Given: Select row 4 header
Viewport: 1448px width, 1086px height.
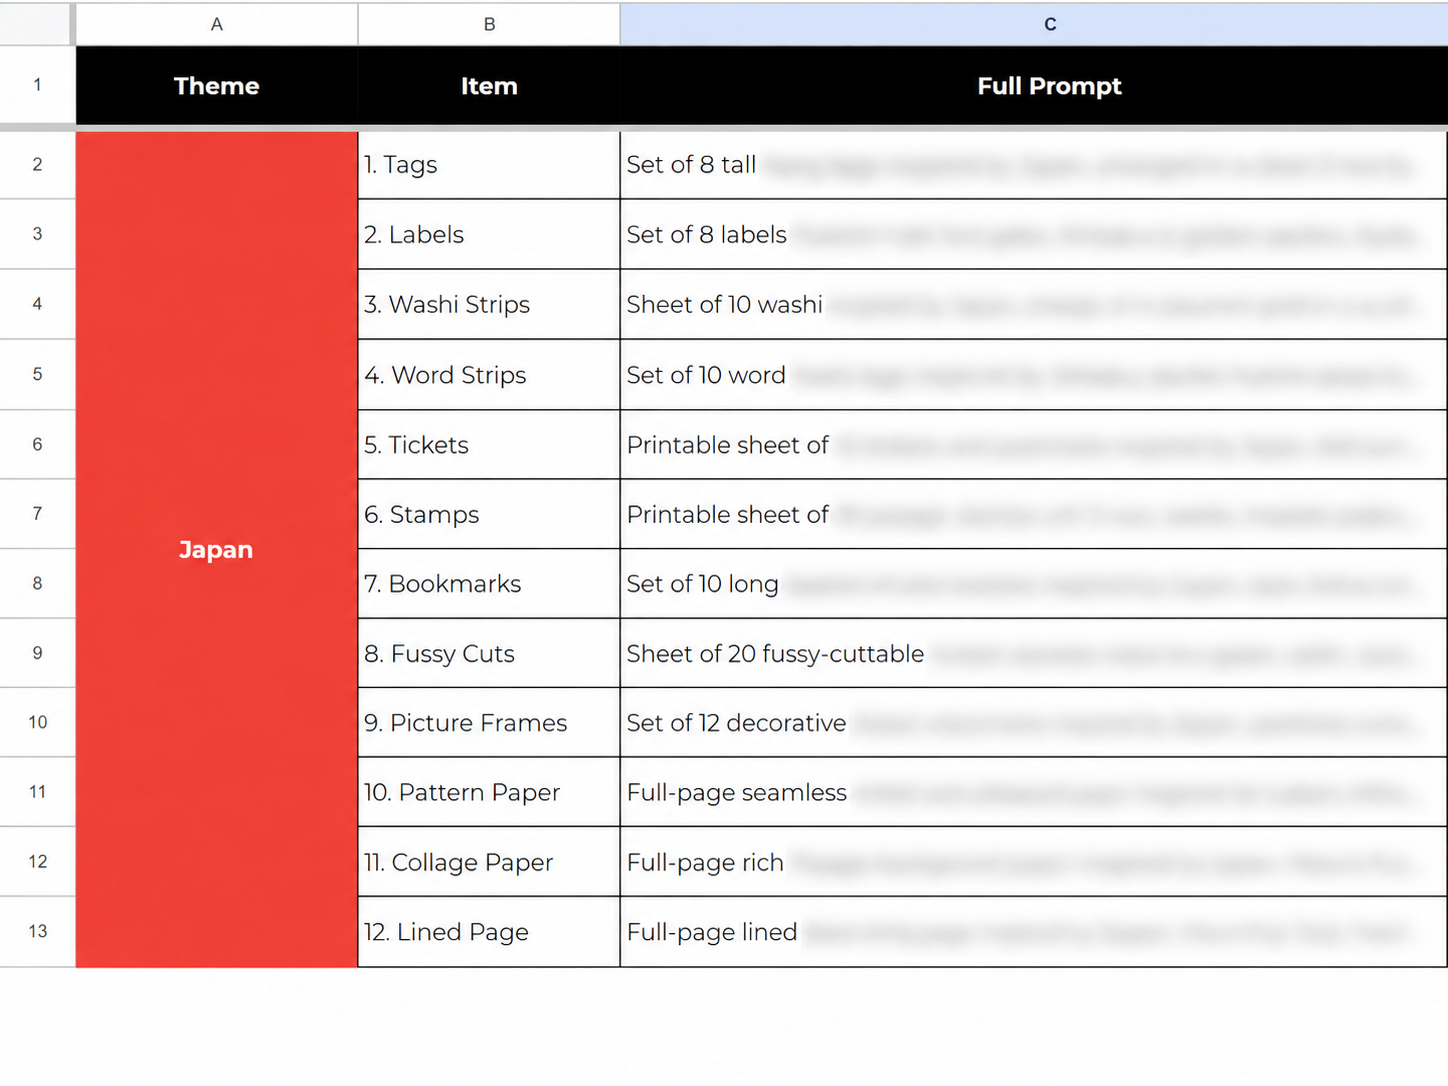Looking at the screenshot, I should (37, 304).
